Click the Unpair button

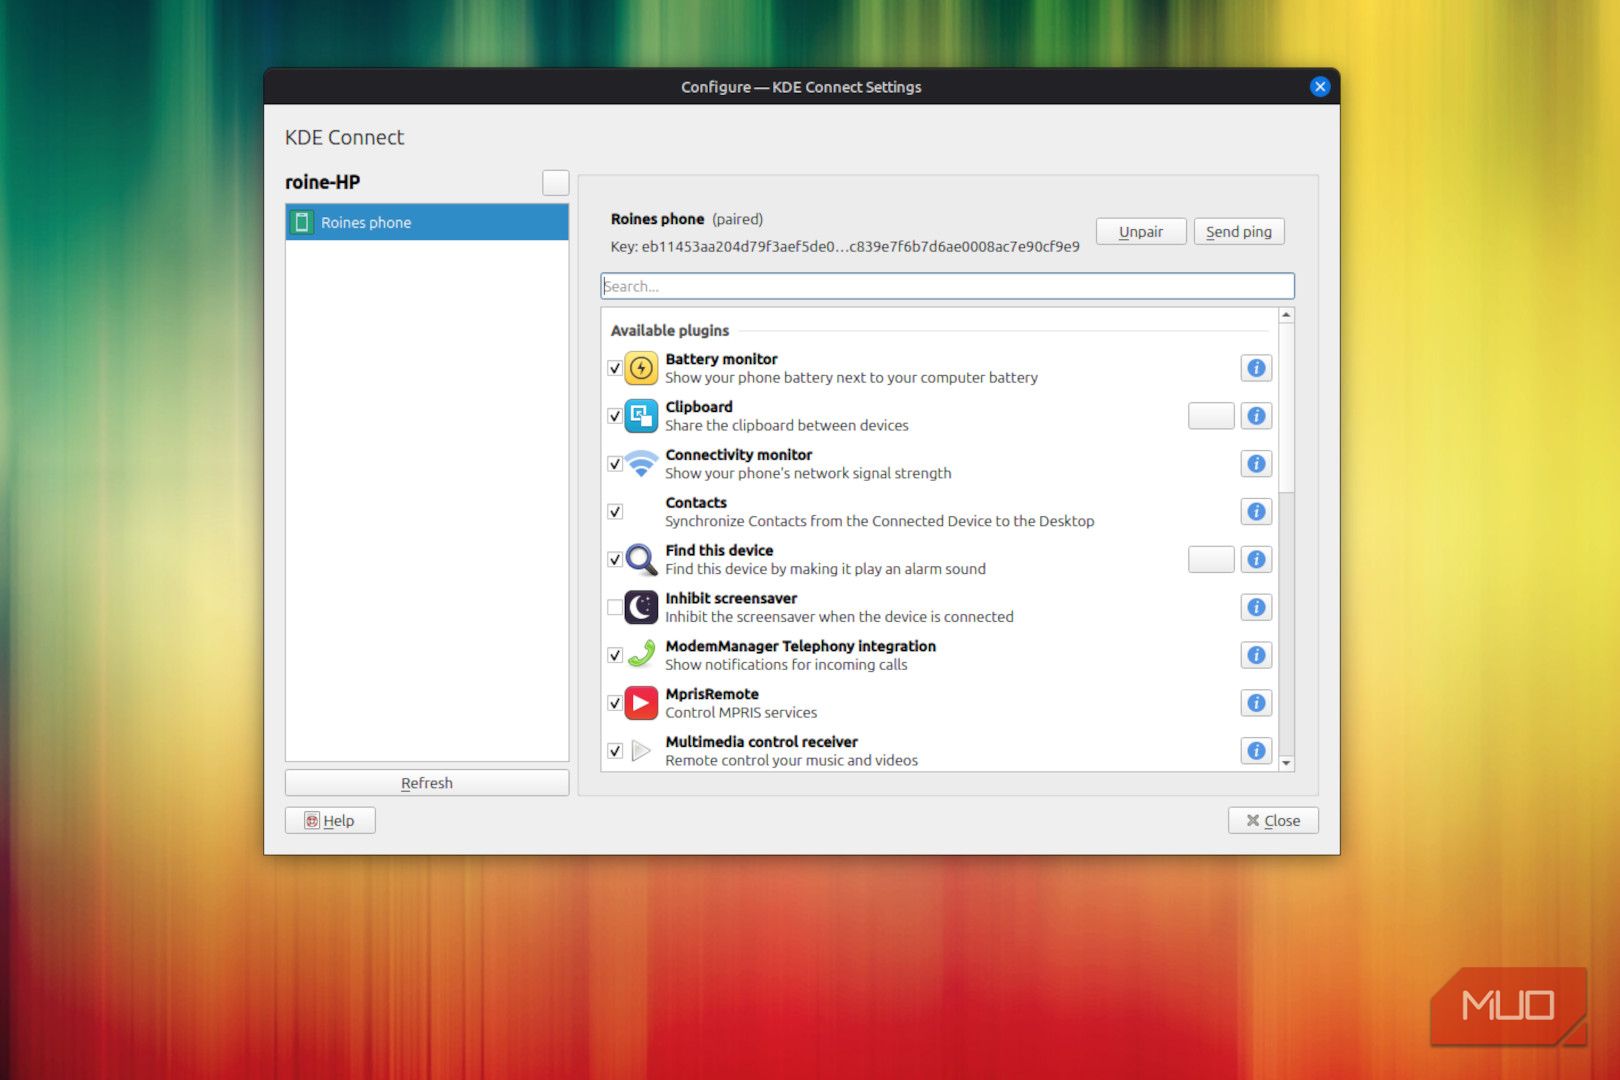click(1140, 232)
